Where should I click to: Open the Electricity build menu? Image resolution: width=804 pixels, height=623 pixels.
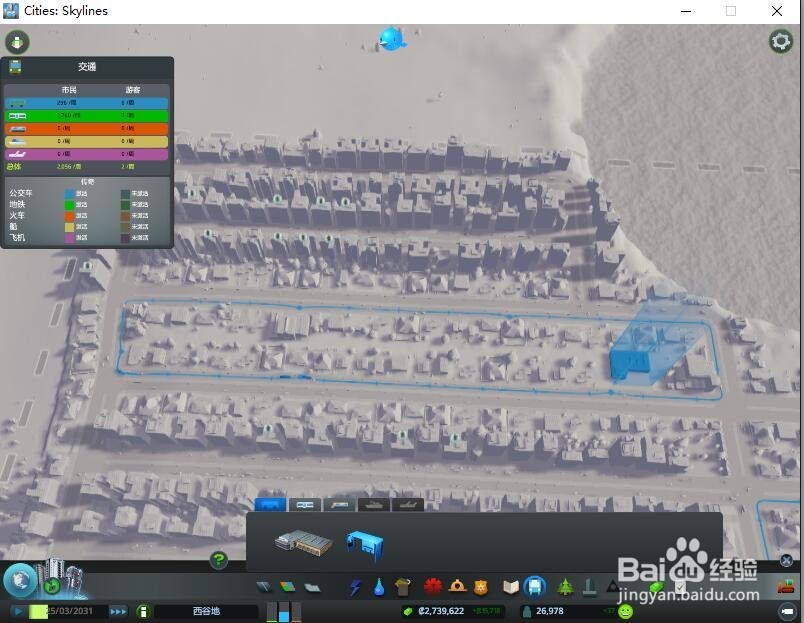pyautogui.click(x=355, y=587)
